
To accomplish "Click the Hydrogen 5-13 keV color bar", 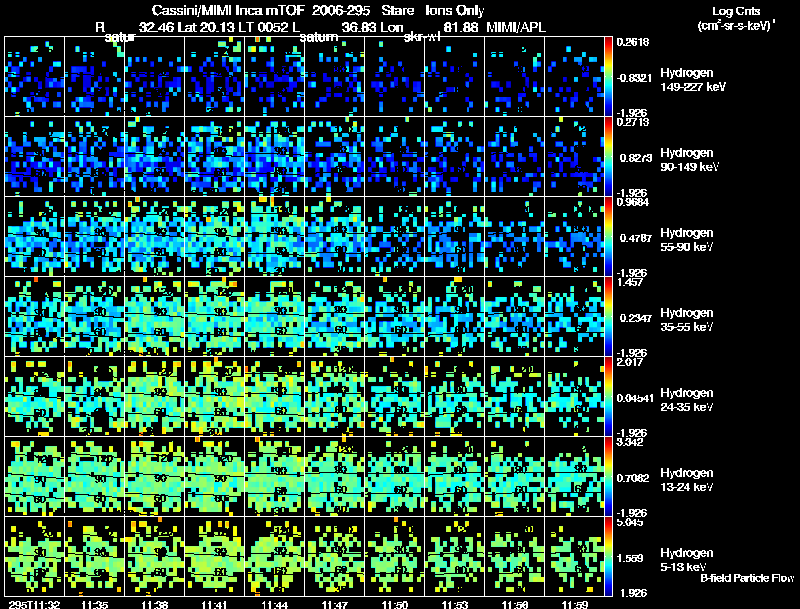I will [x=608, y=556].
